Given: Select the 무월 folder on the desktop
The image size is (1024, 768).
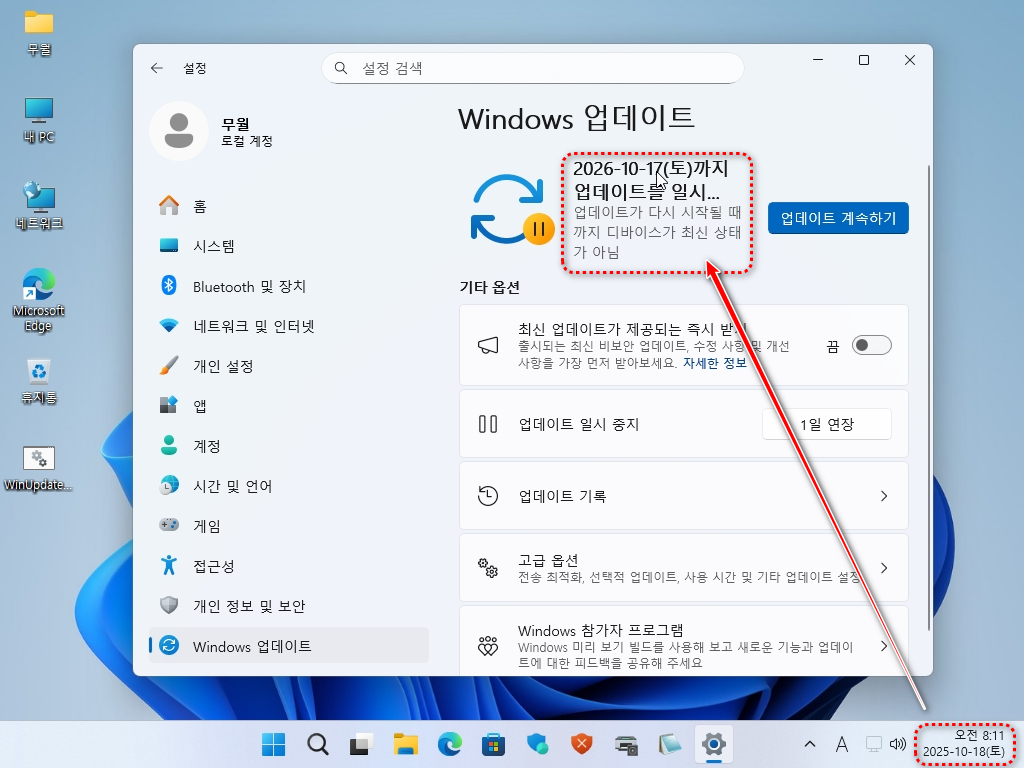Looking at the screenshot, I should 39,32.
